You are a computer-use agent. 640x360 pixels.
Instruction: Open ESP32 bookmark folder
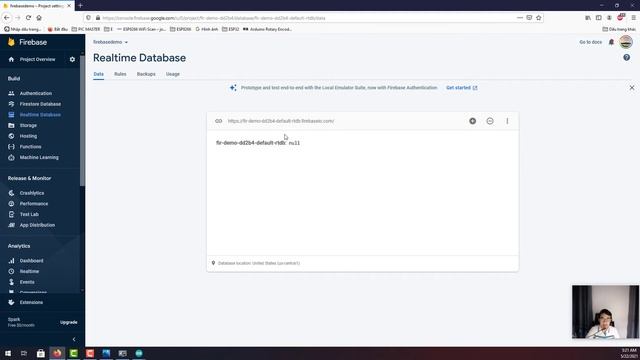[231, 29]
